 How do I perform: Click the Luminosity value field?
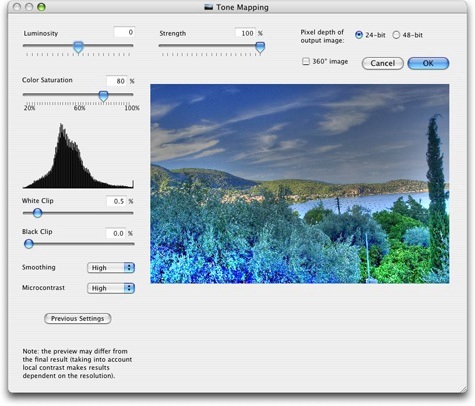[124, 32]
